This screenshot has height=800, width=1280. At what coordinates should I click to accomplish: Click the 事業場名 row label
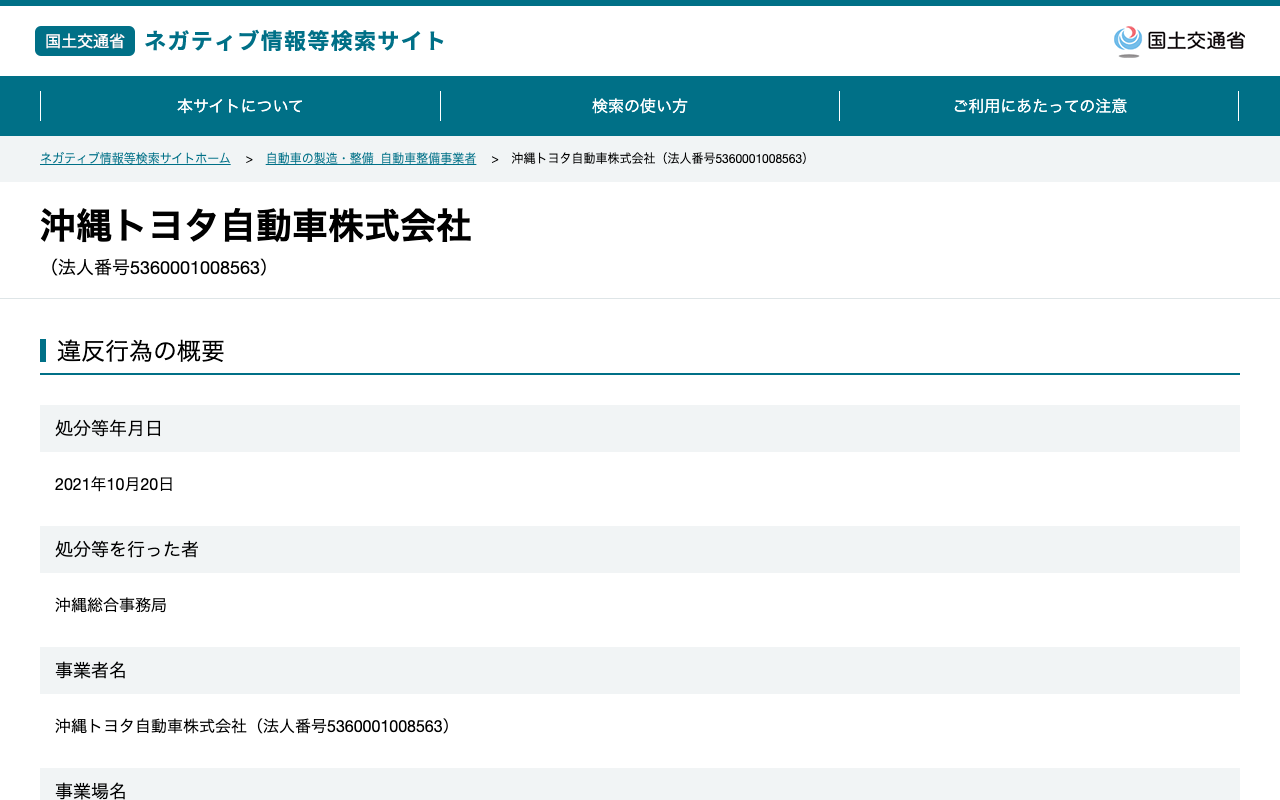tap(640, 785)
